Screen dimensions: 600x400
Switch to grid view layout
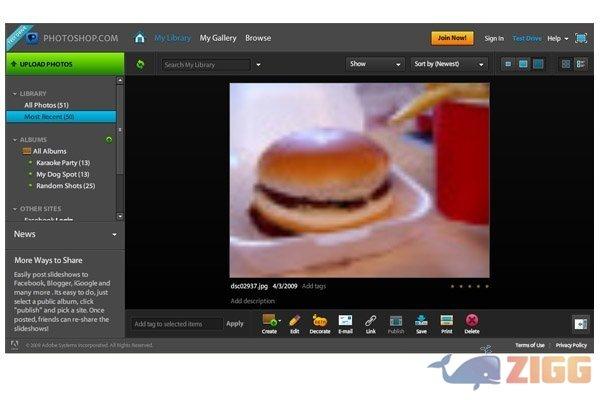coord(566,64)
